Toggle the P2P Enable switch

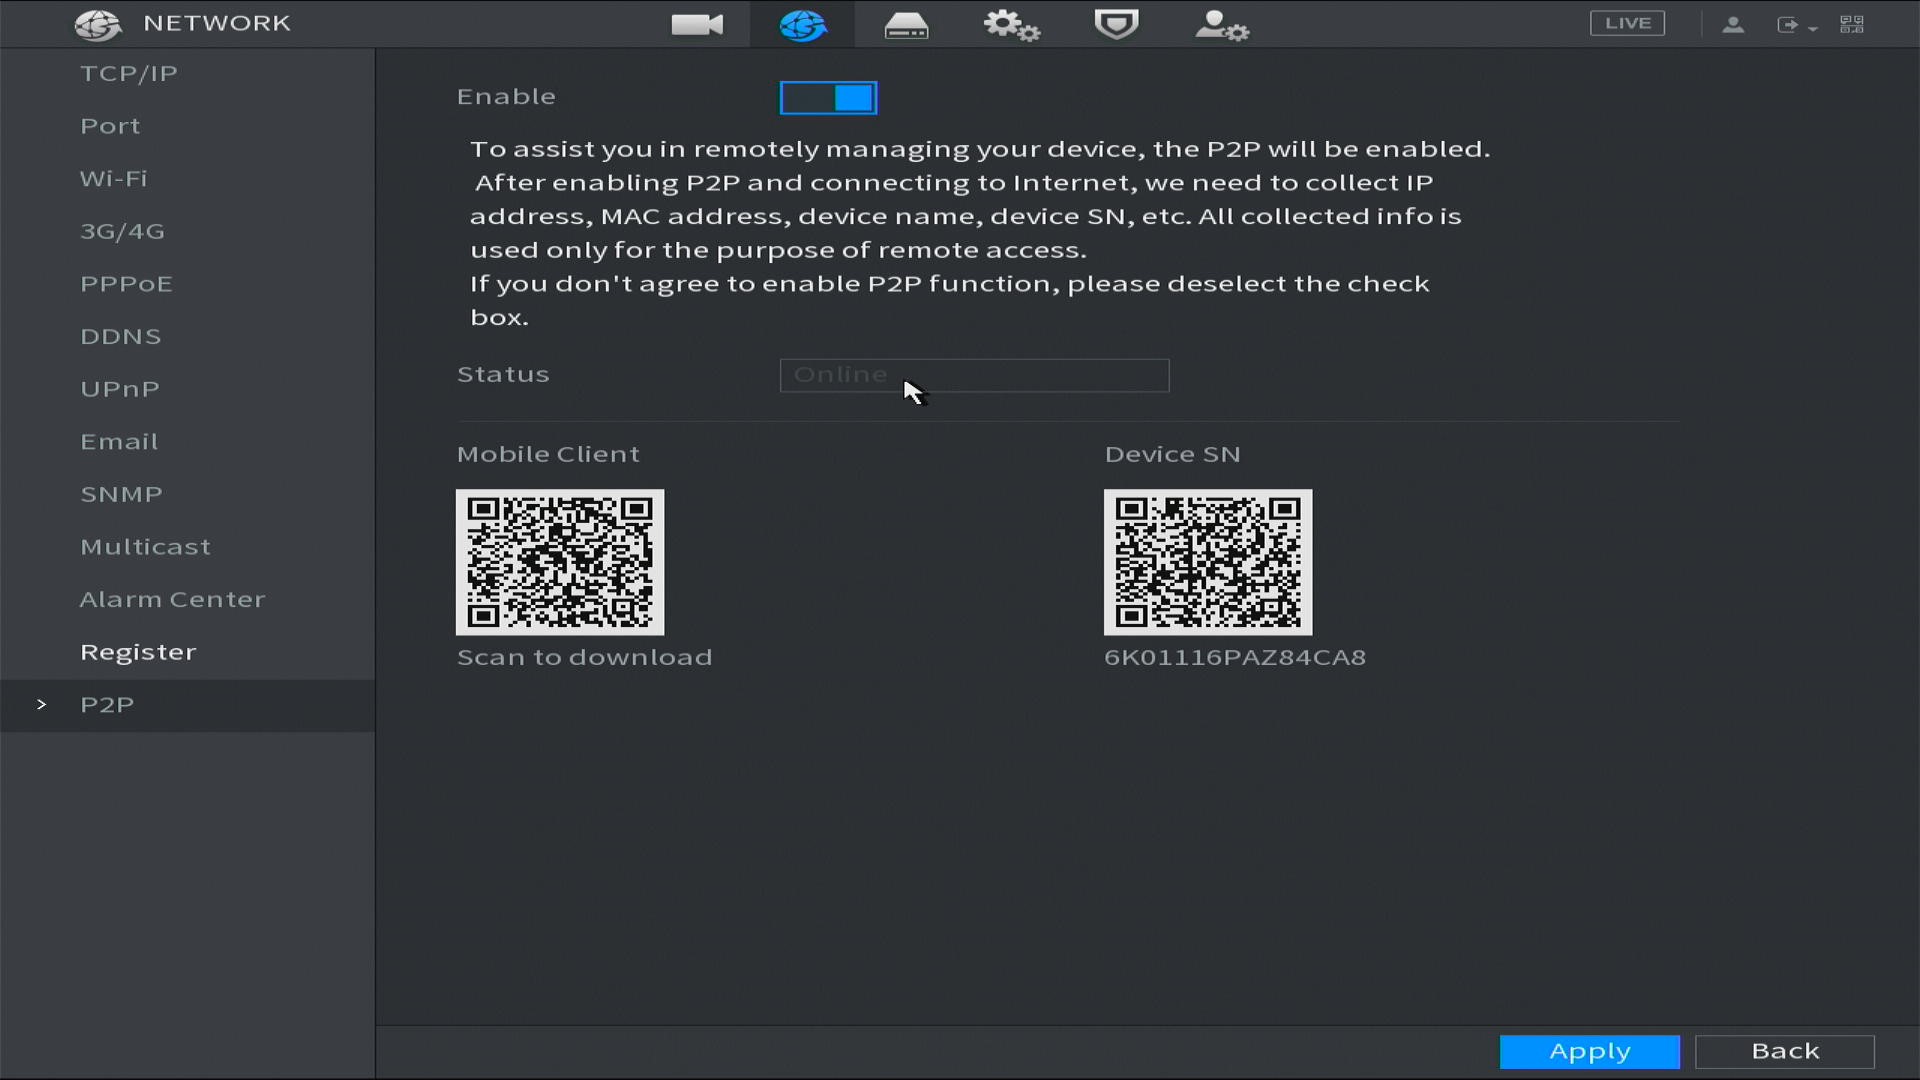coord(828,97)
